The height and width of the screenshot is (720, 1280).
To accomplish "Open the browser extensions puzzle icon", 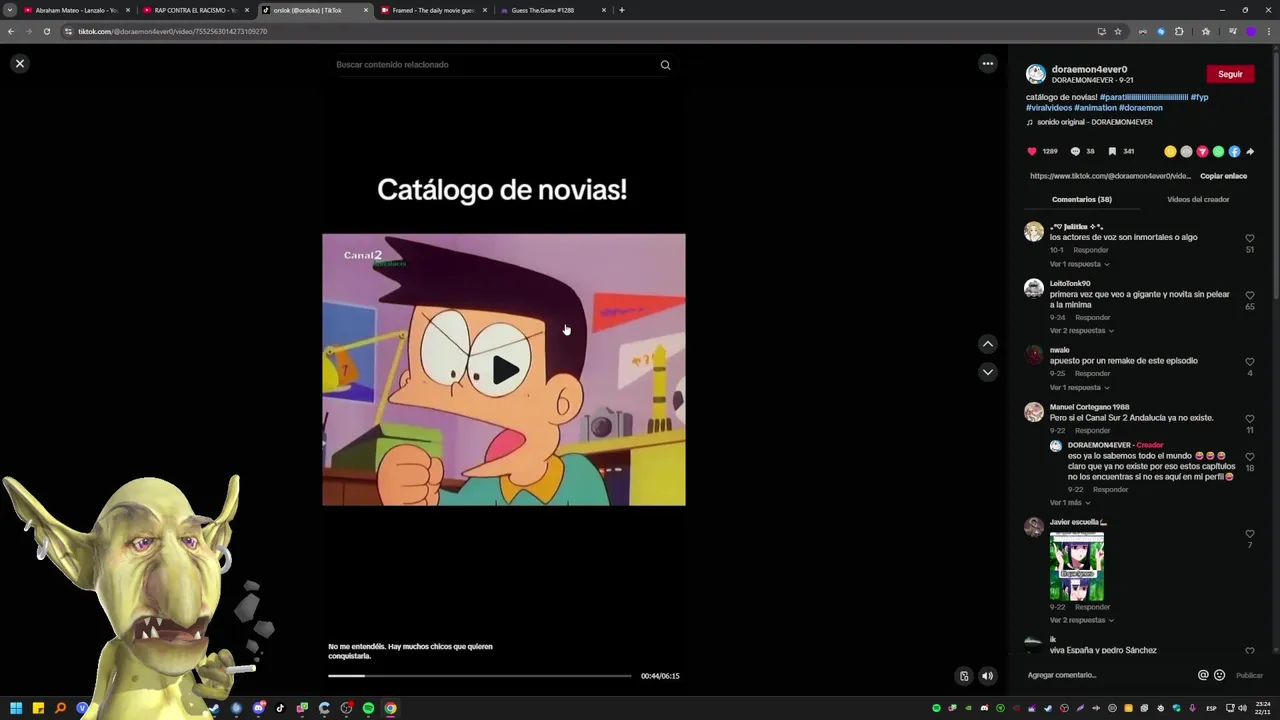I will point(1179,31).
